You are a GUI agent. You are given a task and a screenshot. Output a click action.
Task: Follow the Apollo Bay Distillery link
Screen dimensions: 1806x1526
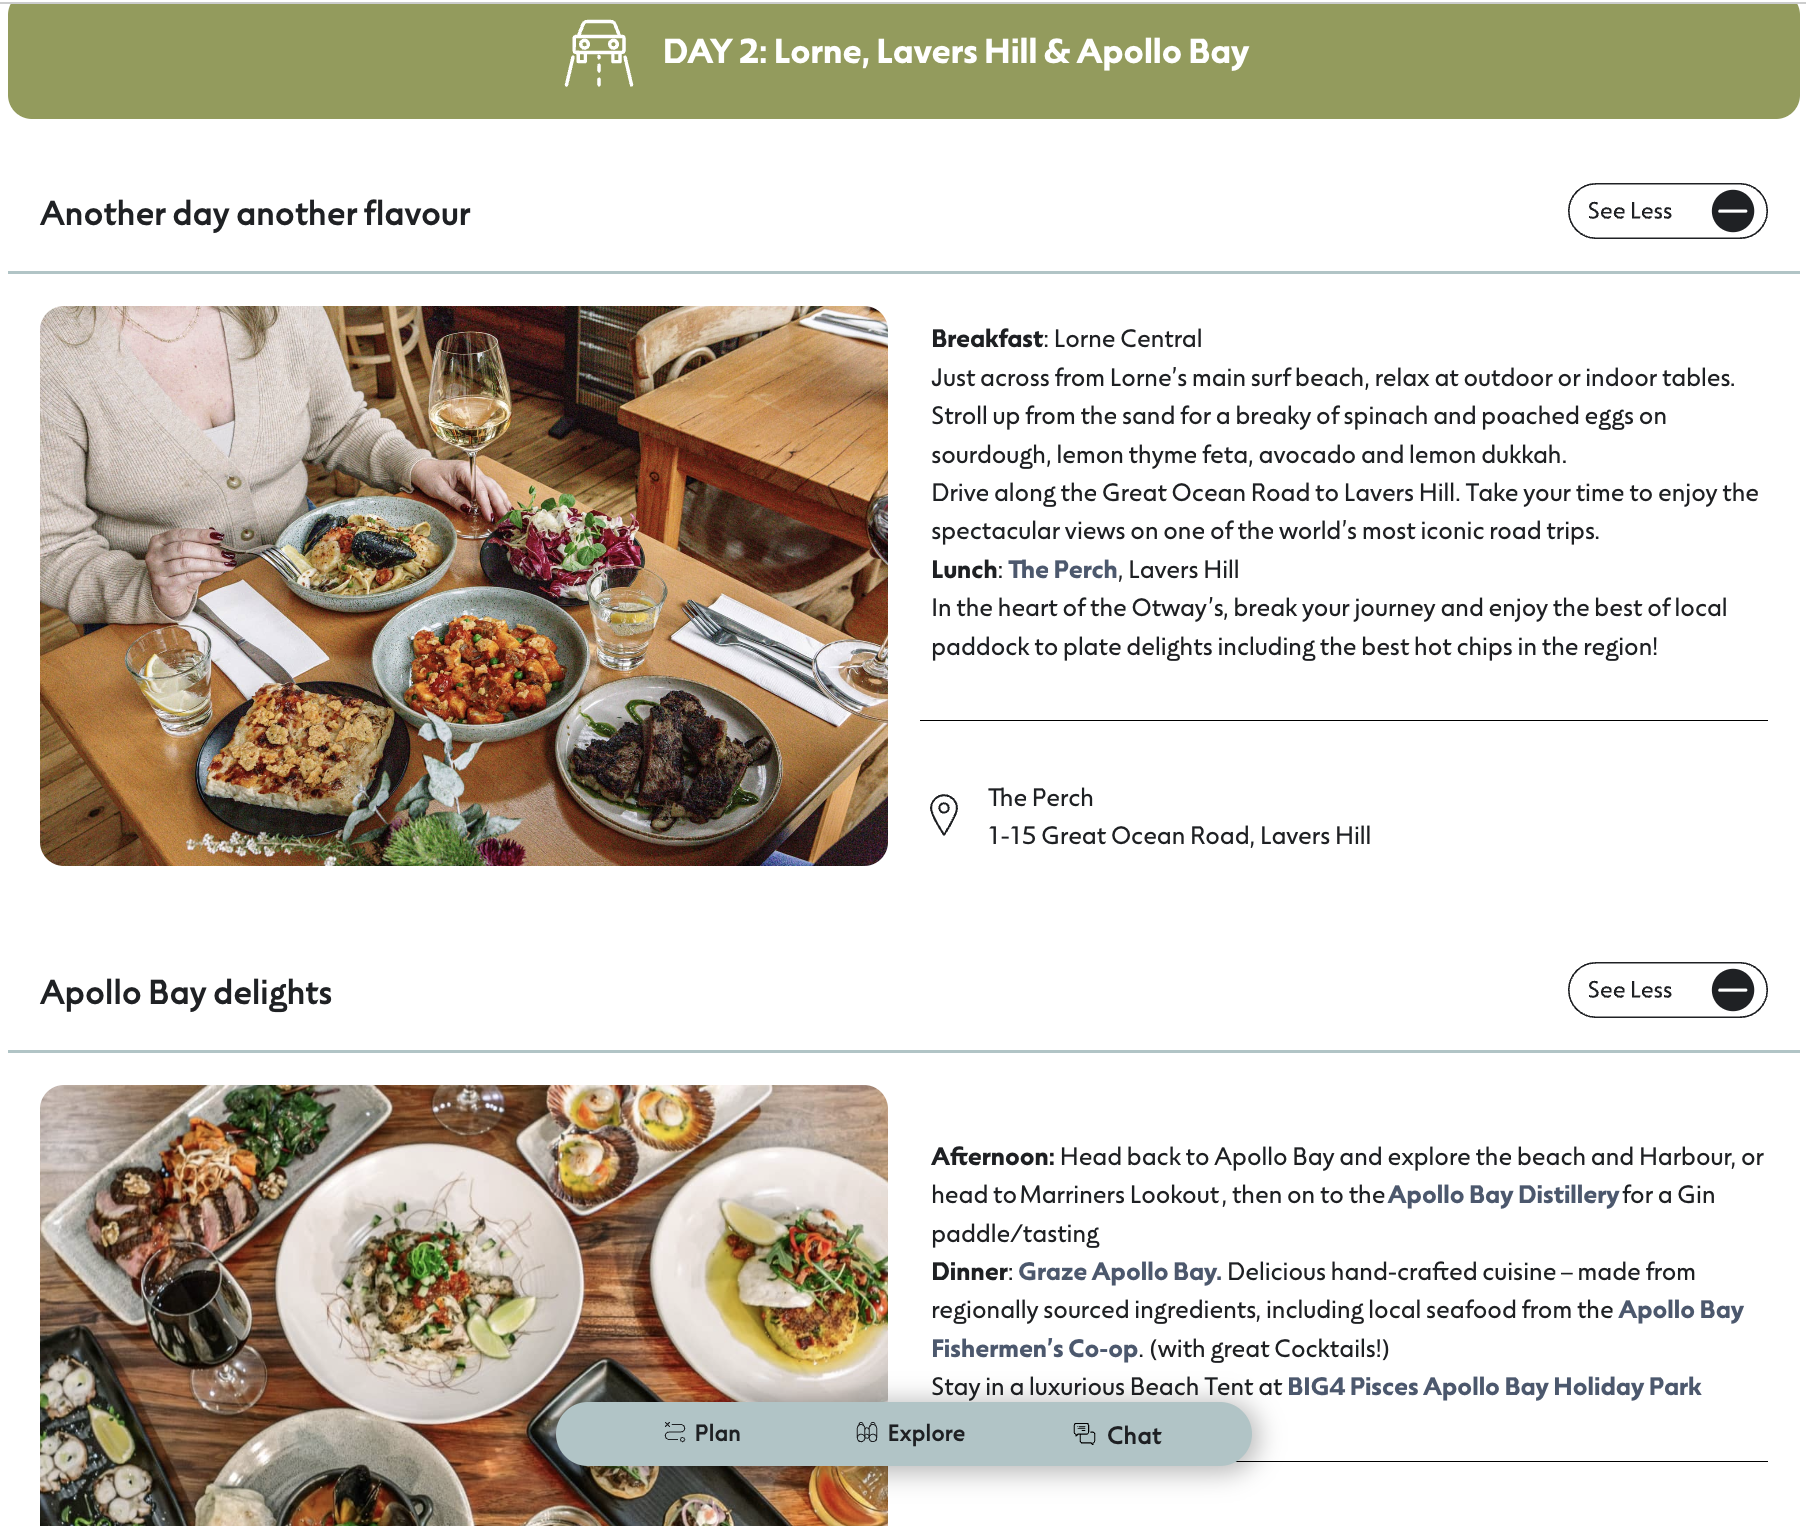tap(1503, 1194)
